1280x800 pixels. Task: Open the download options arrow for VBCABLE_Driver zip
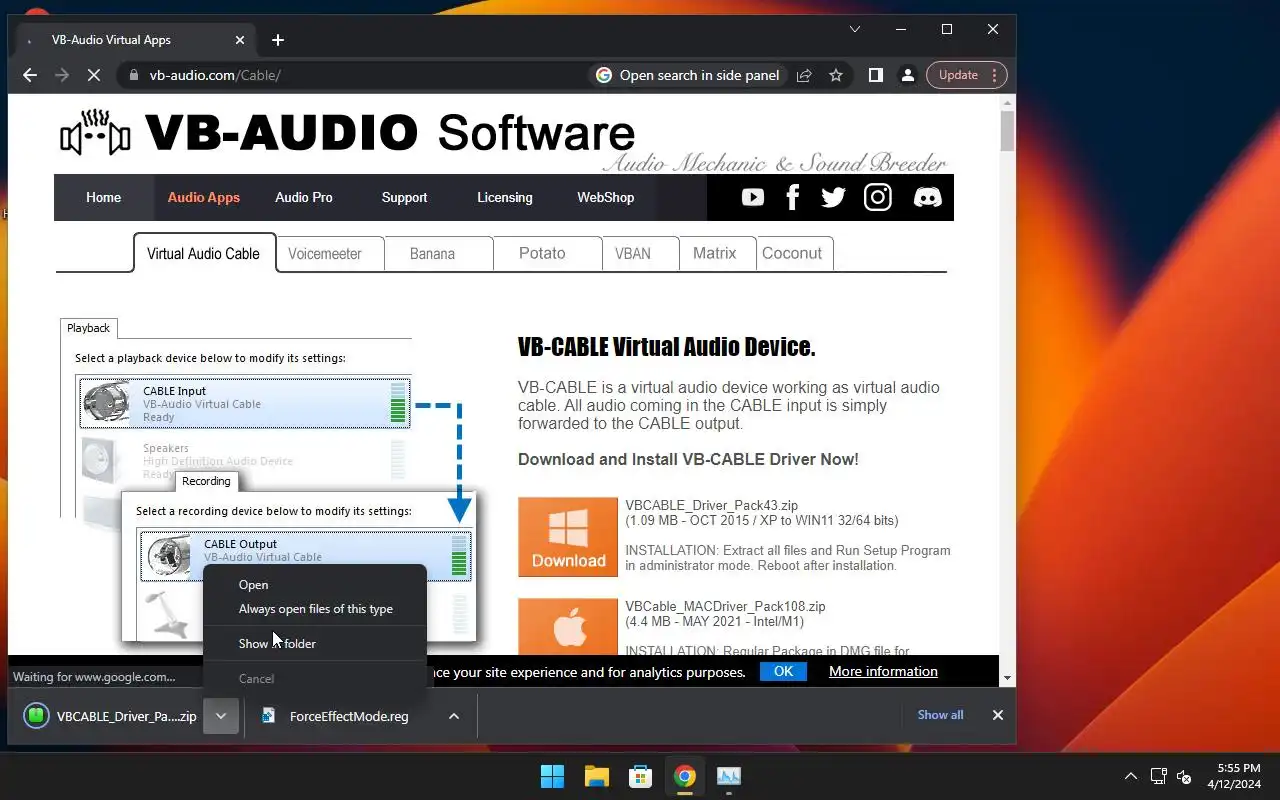pyautogui.click(x=221, y=716)
